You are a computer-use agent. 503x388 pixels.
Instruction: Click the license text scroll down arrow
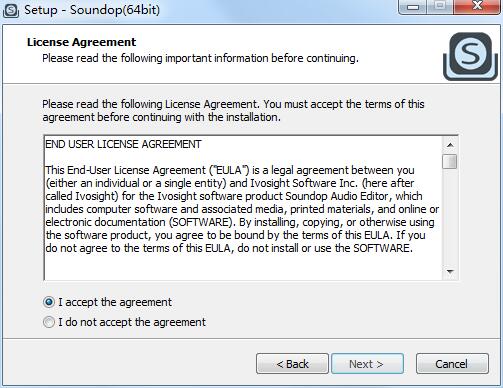click(450, 272)
